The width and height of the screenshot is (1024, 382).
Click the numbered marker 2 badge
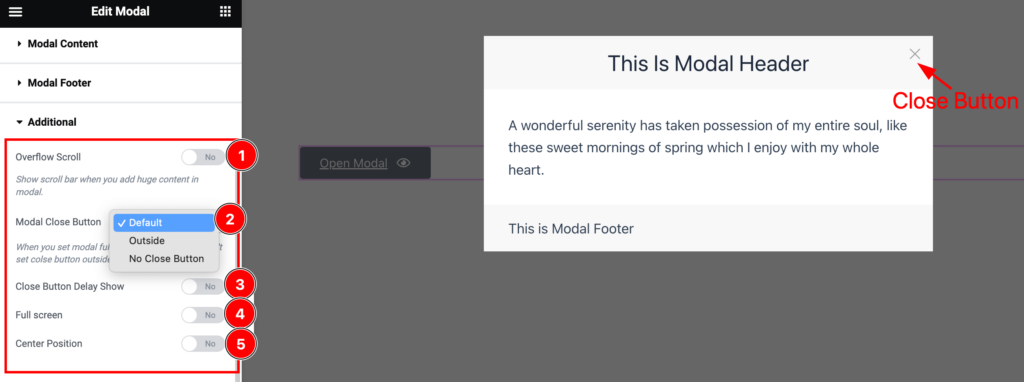pos(229,219)
